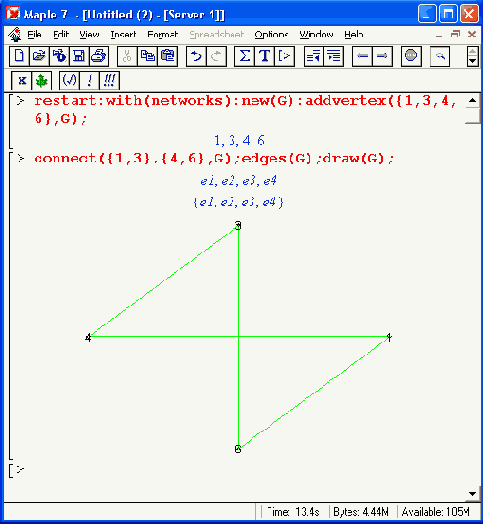Click the stop computation icon

411,56
